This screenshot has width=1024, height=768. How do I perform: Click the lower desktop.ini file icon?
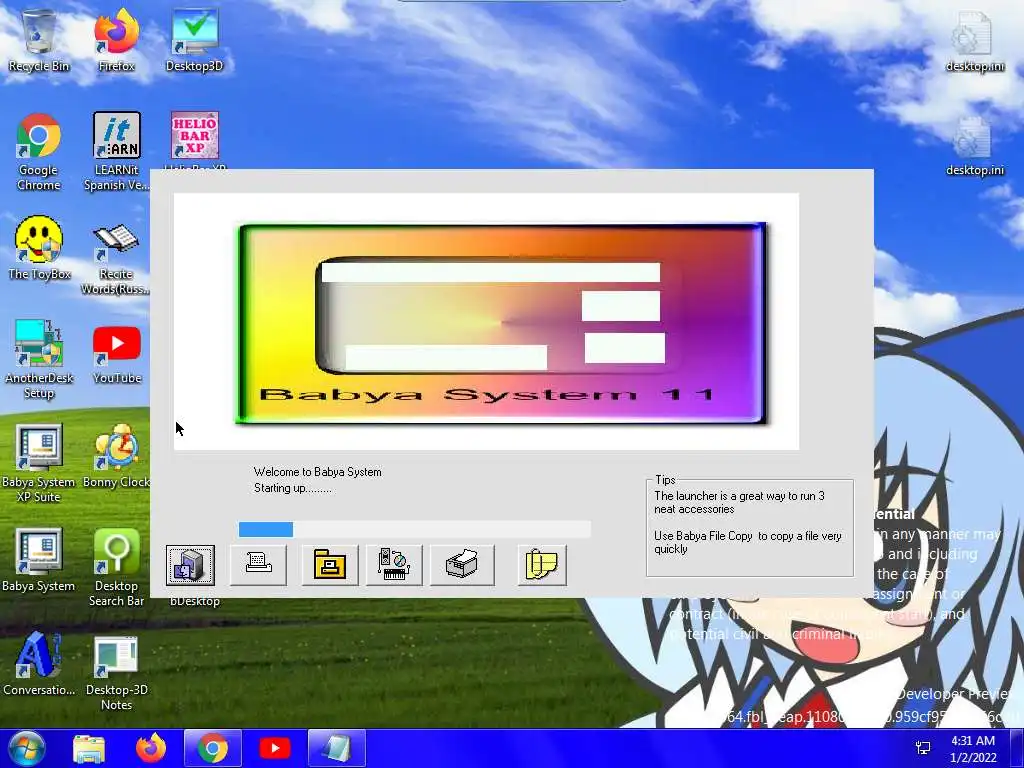(x=975, y=146)
